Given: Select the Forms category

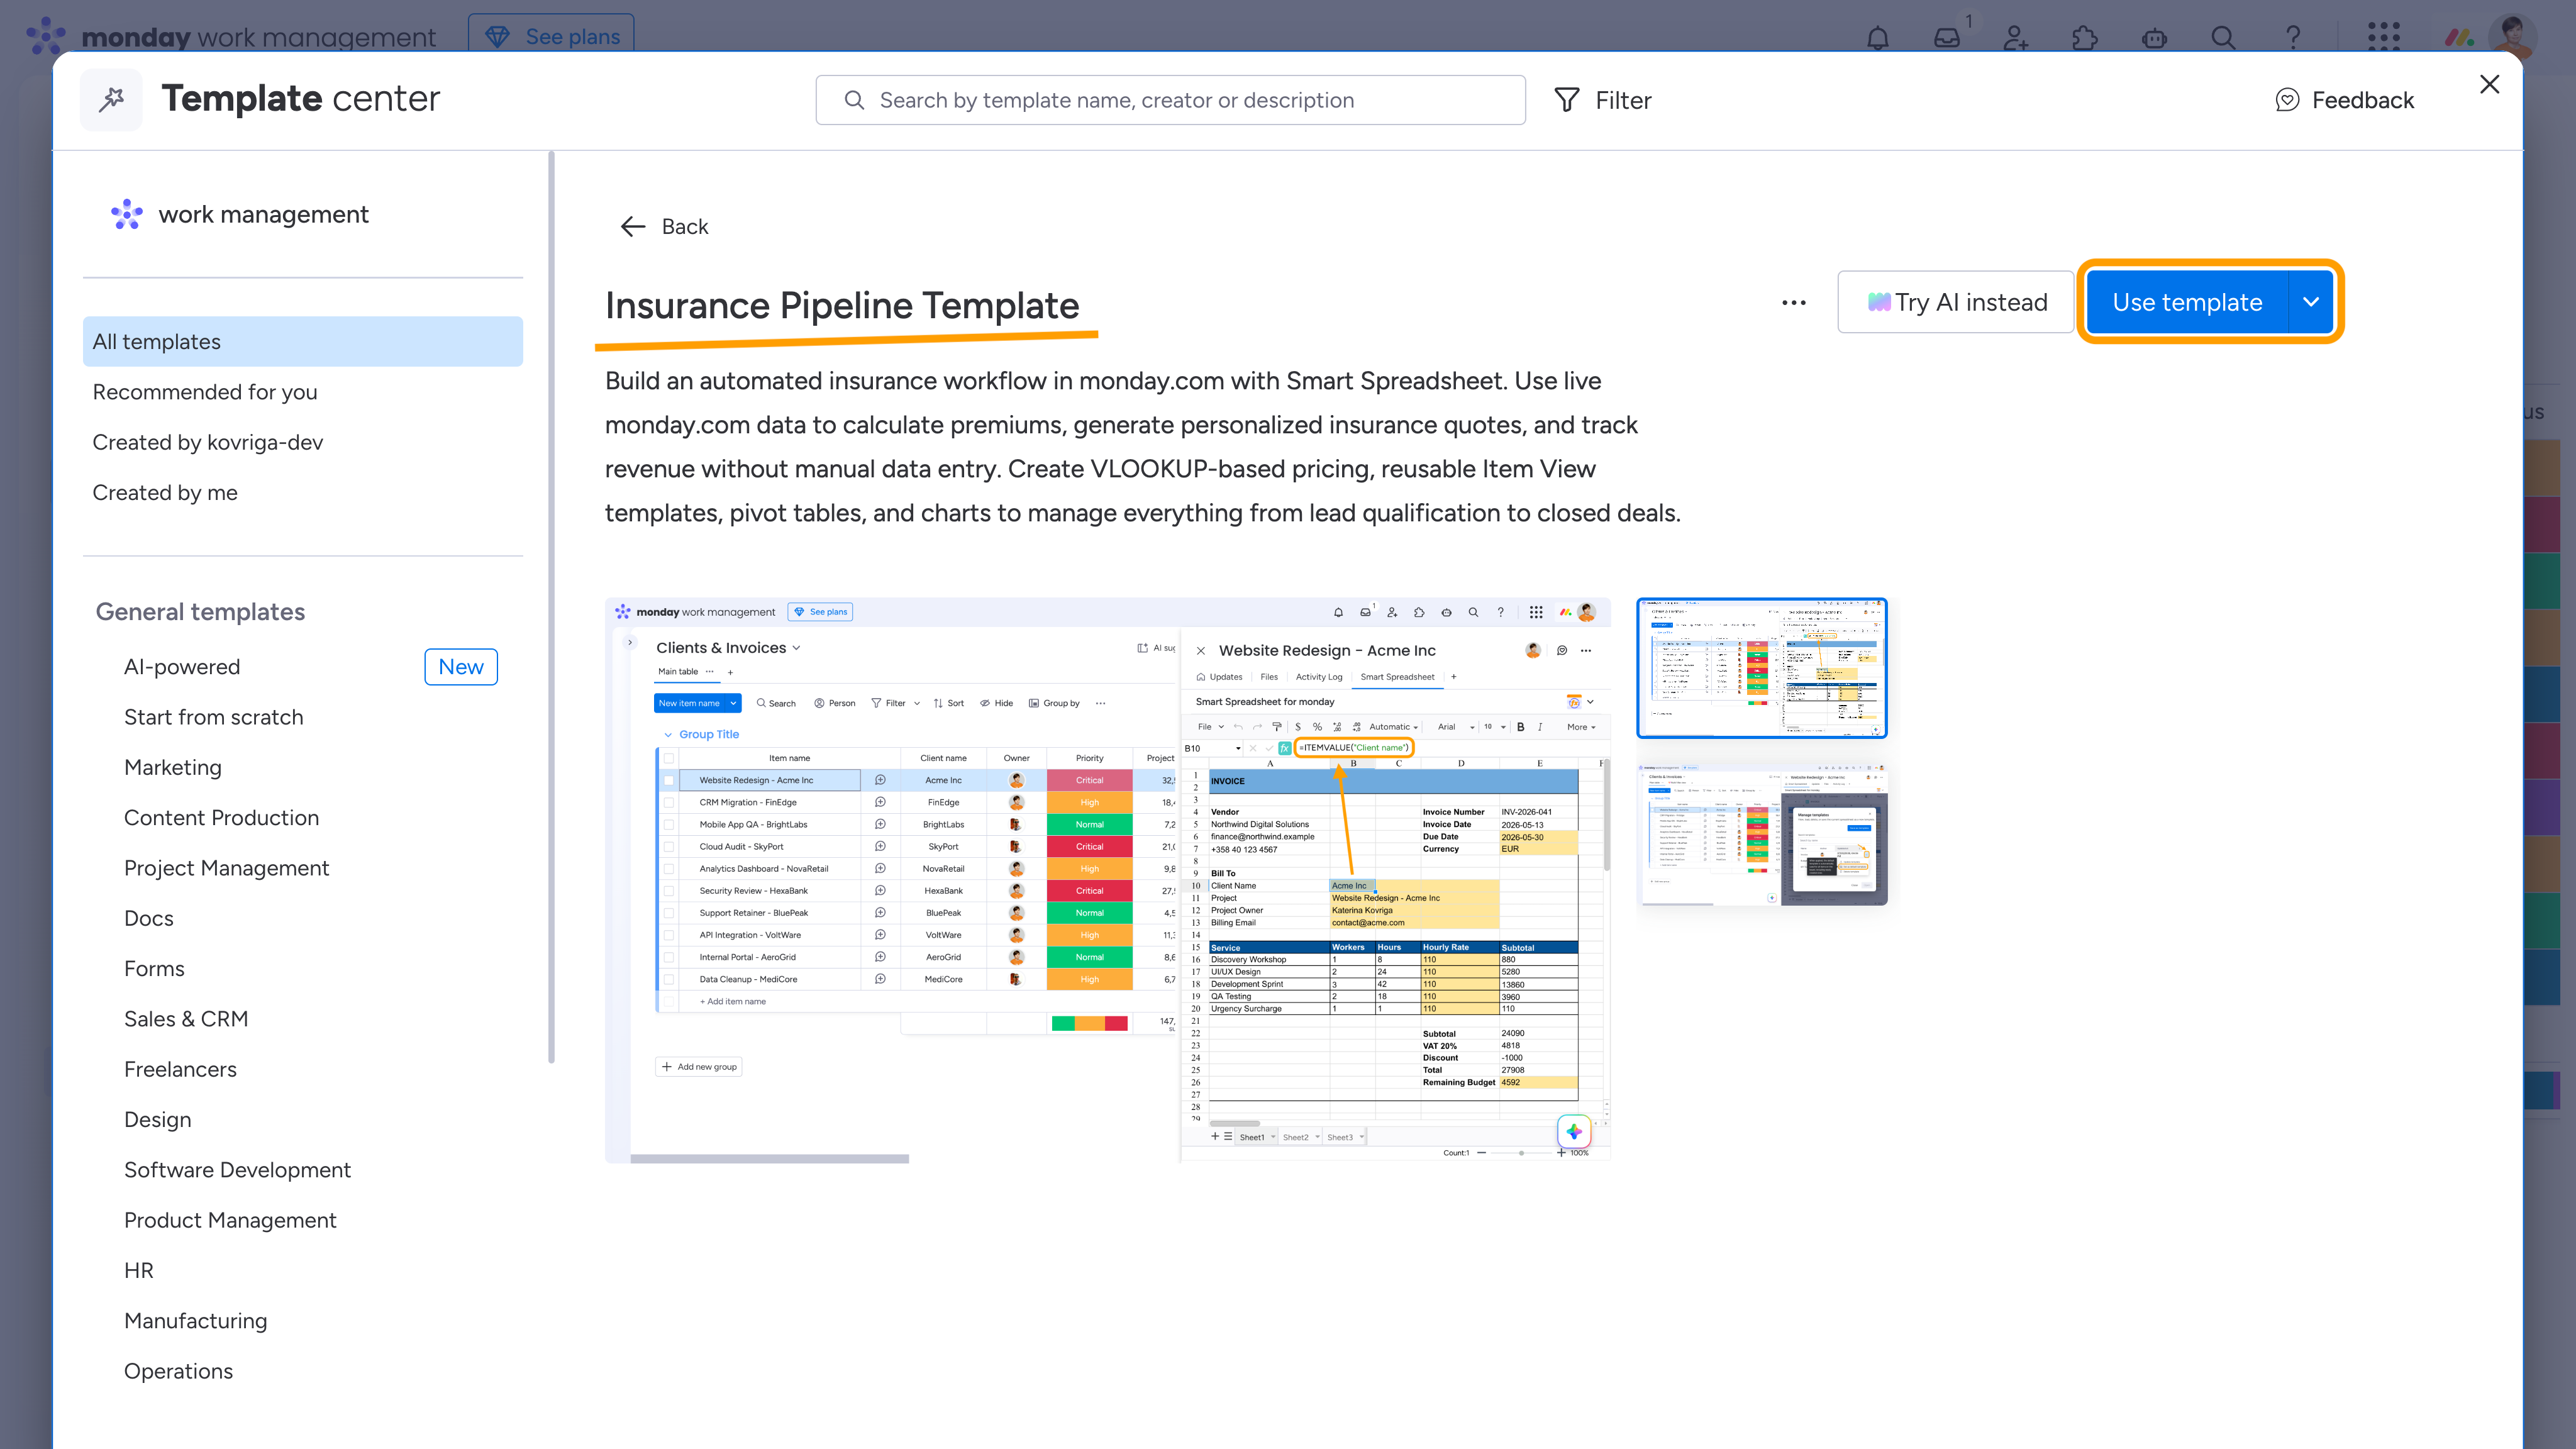Looking at the screenshot, I should (154, 968).
